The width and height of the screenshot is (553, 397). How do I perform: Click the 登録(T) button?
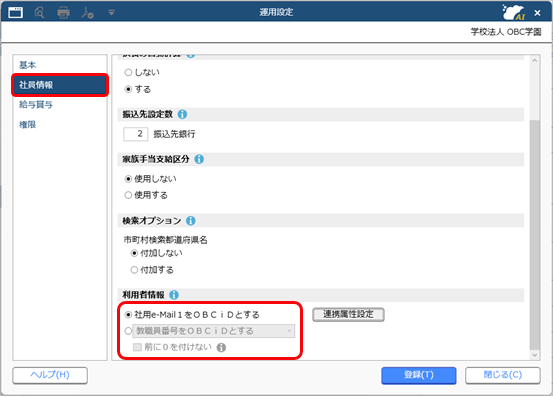pos(419,375)
